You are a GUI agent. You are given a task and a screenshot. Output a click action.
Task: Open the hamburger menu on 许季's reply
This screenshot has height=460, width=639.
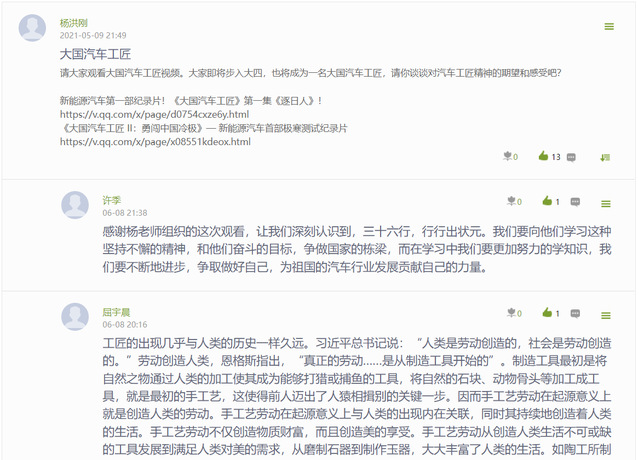[x=606, y=204]
